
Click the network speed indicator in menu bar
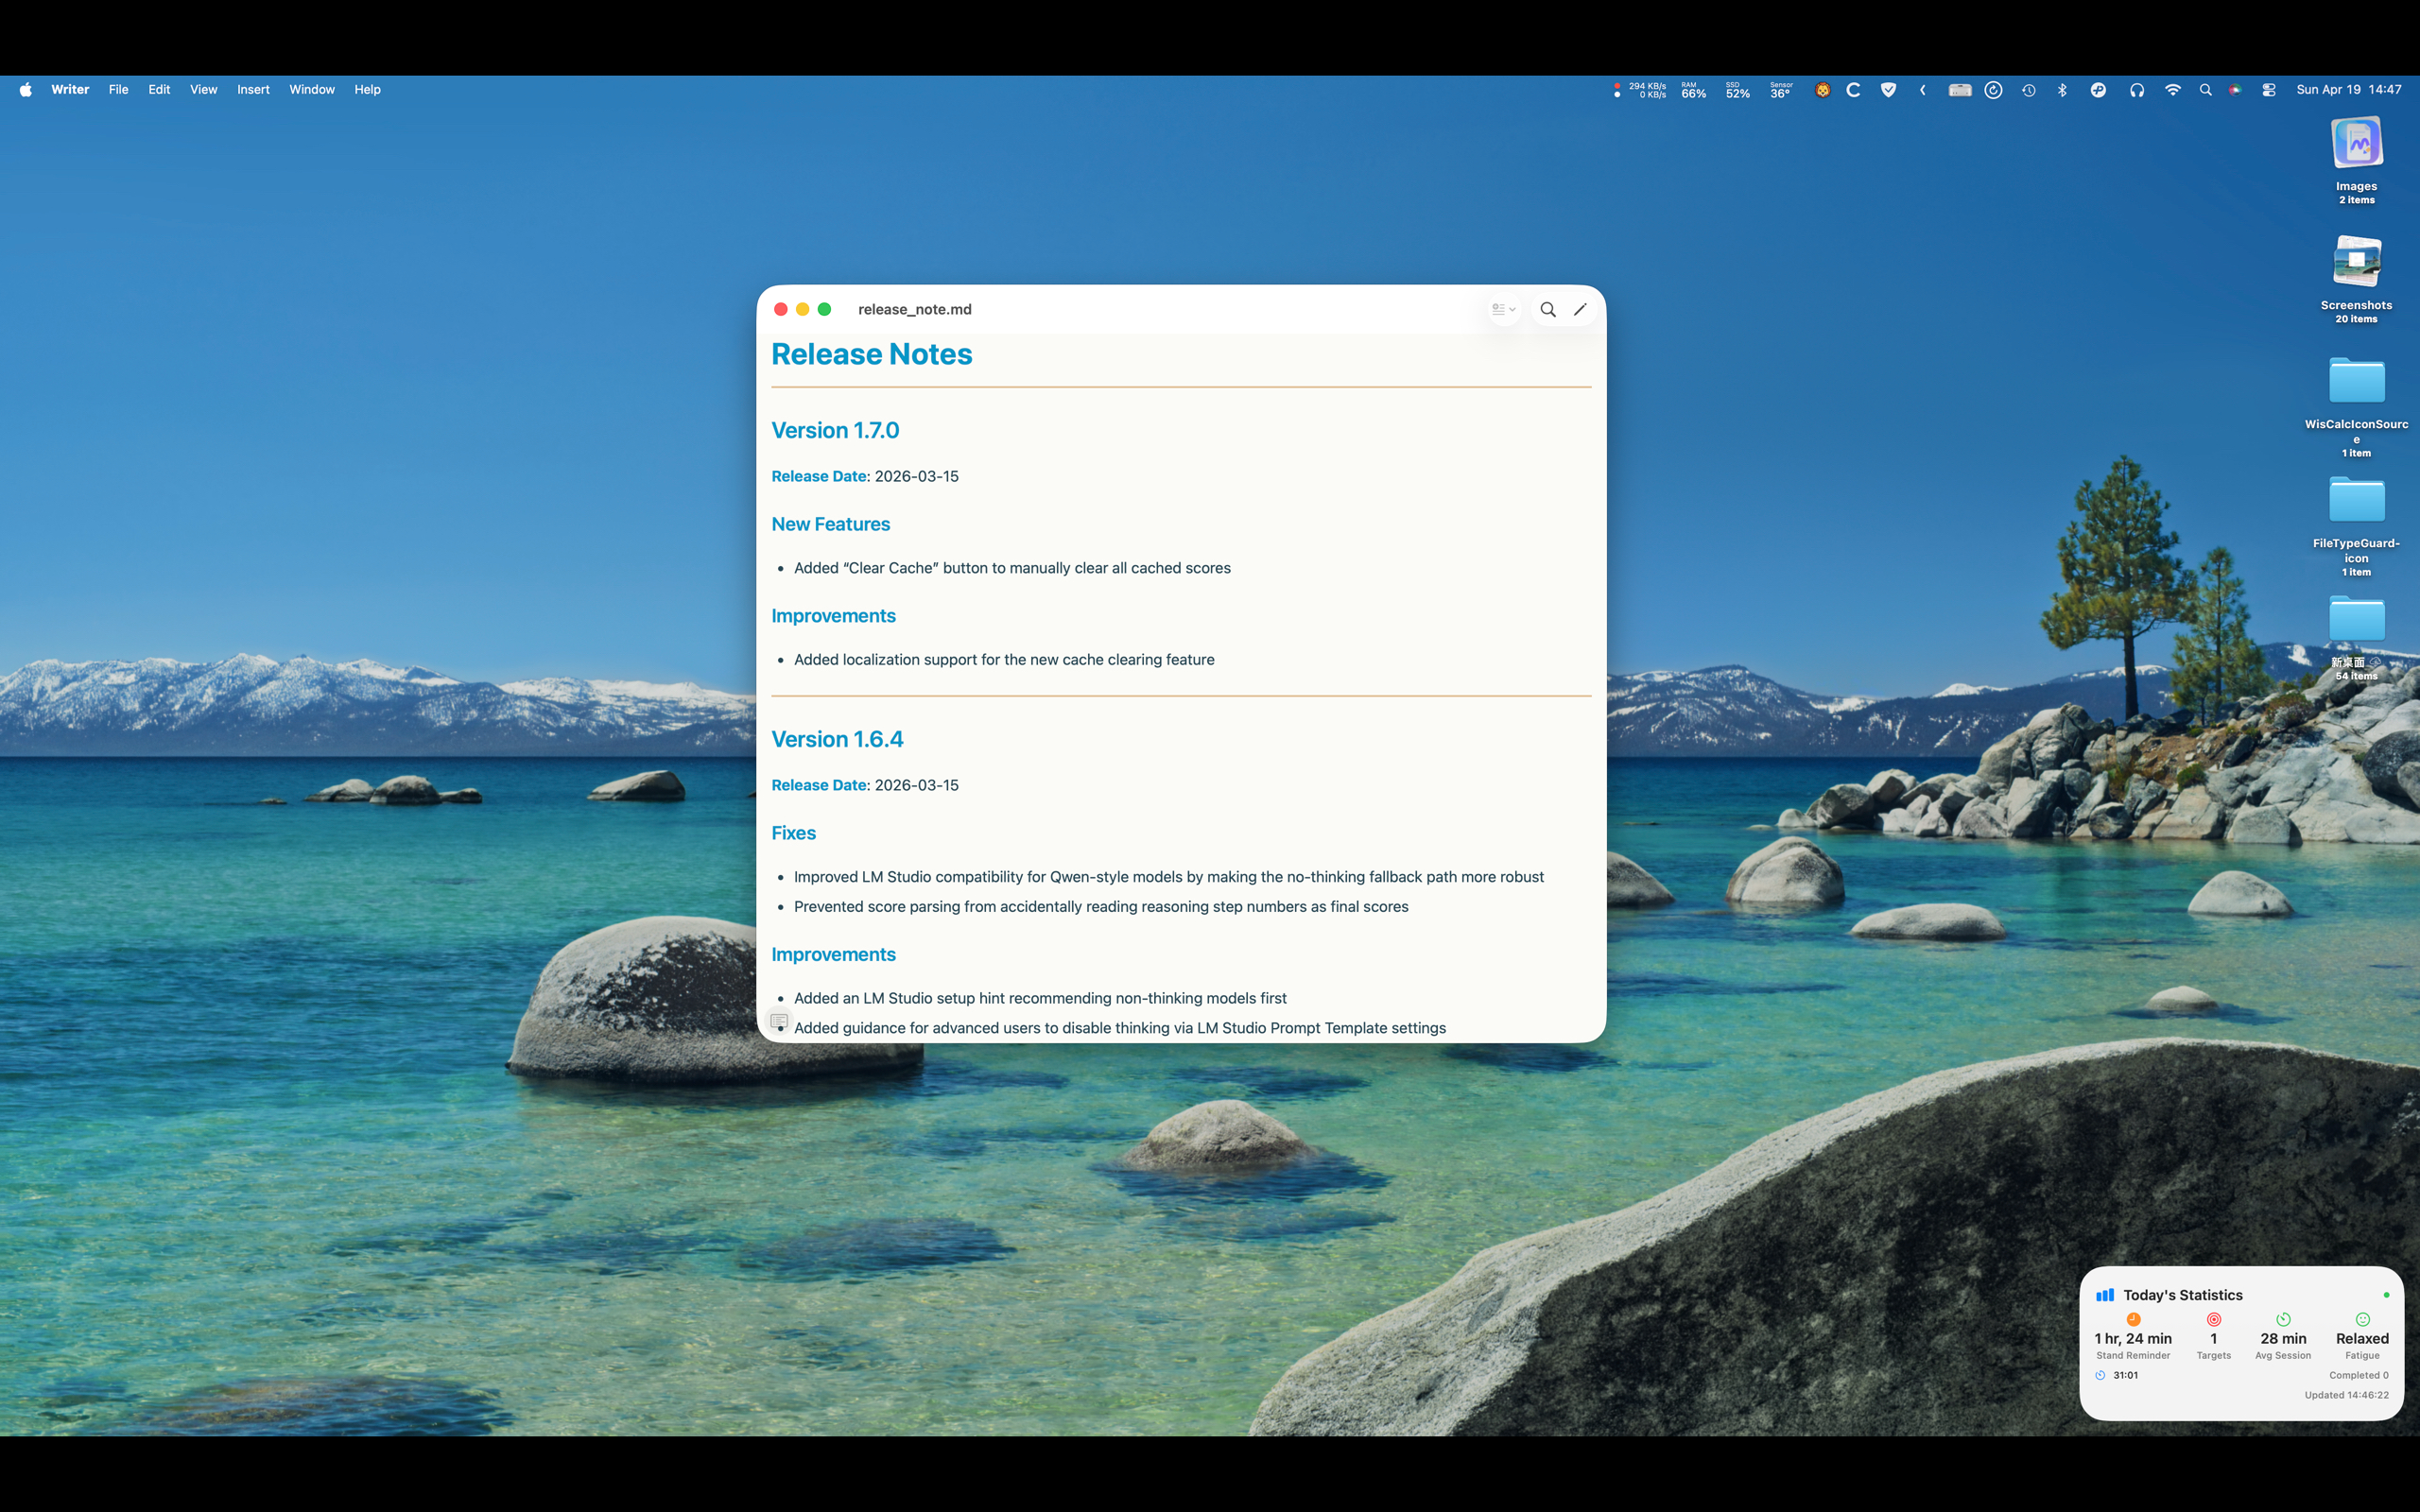click(x=1640, y=90)
